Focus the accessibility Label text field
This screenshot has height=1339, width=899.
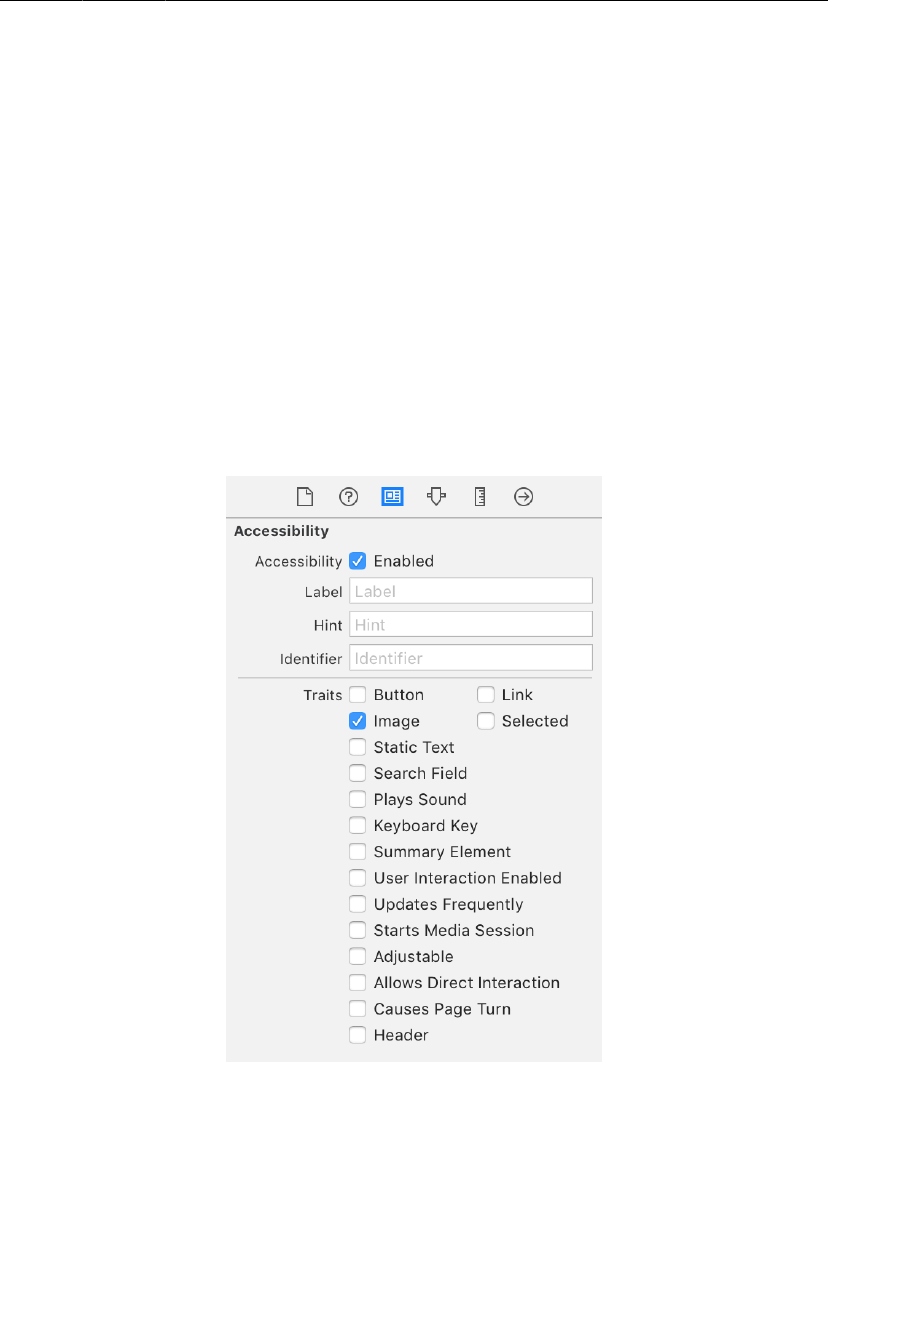[471, 591]
